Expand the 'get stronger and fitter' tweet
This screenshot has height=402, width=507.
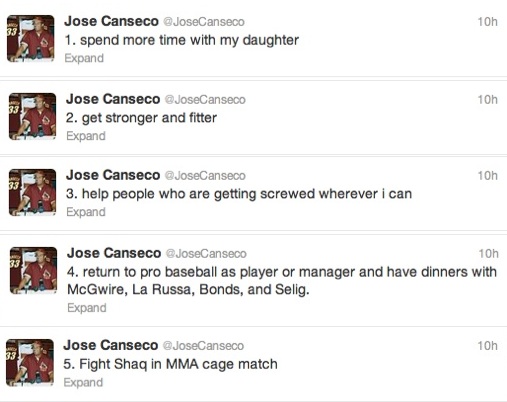point(86,136)
